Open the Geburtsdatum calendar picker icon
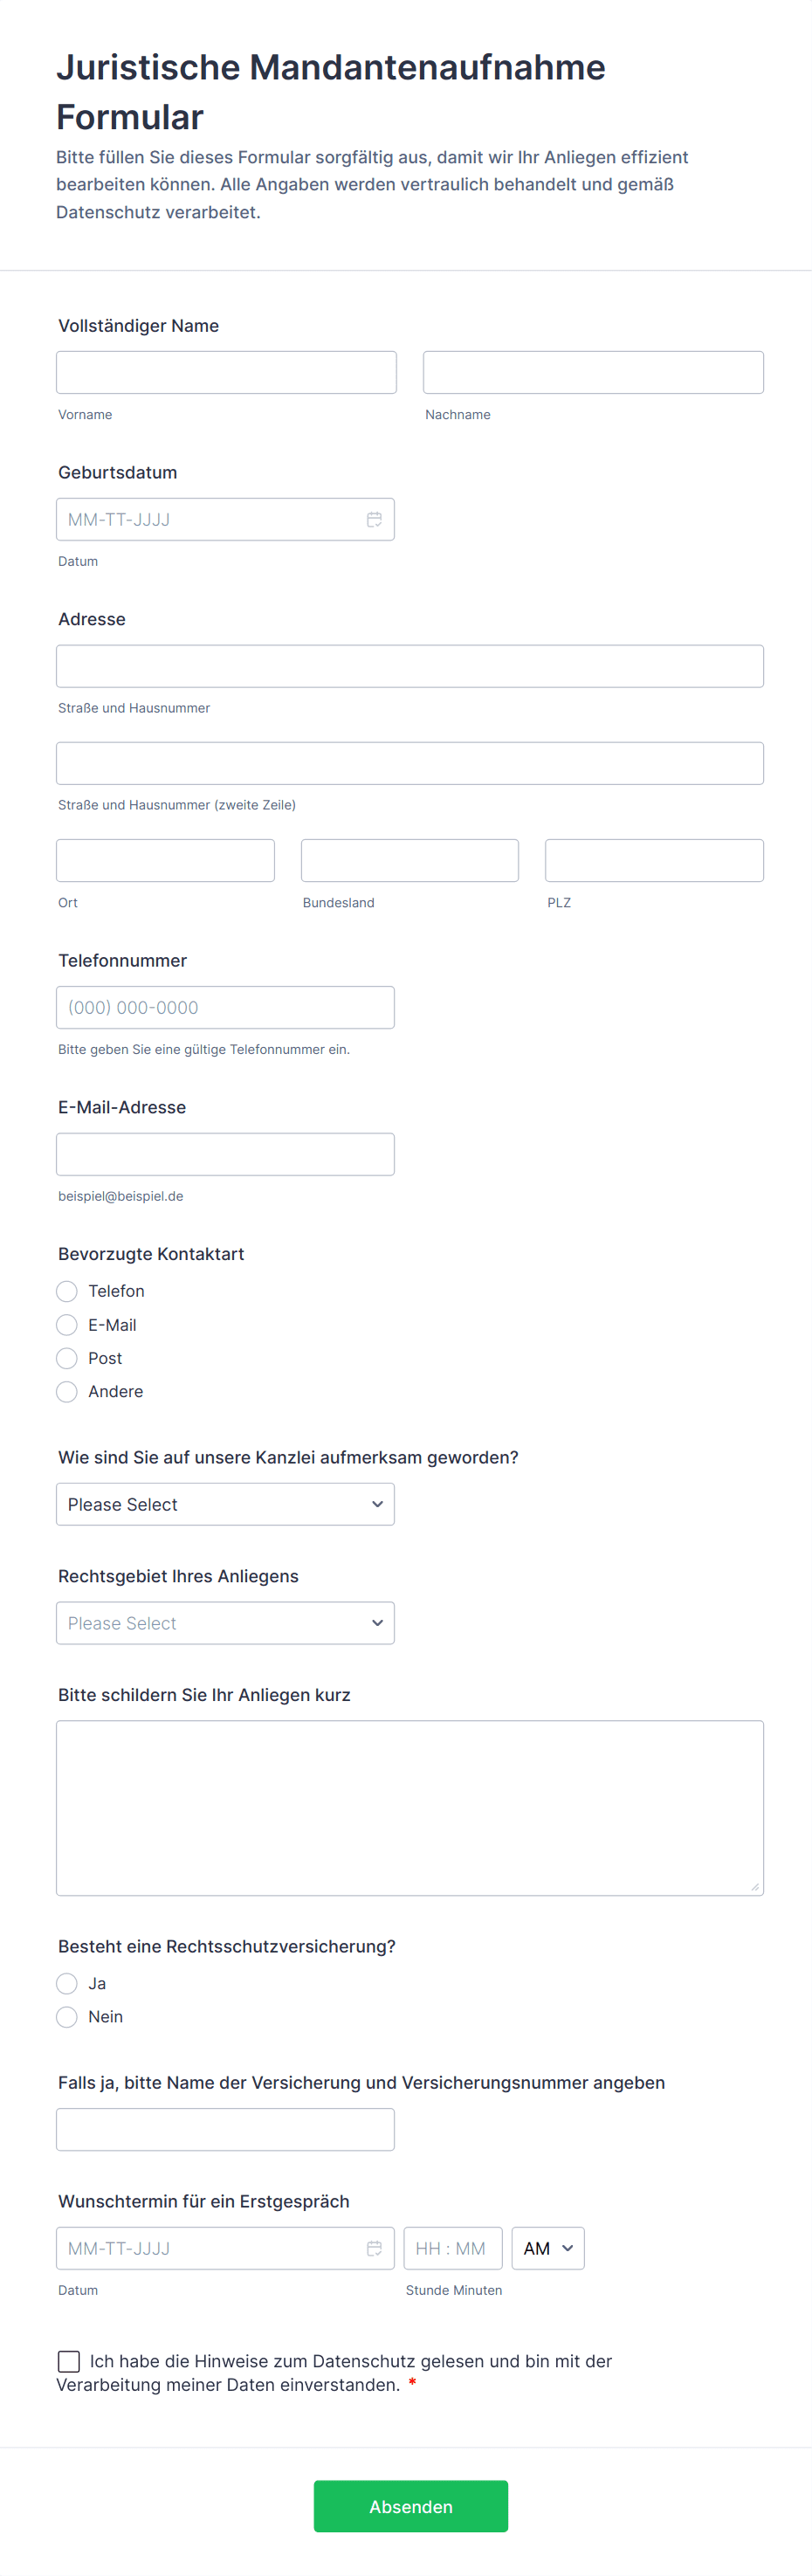 (374, 520)
